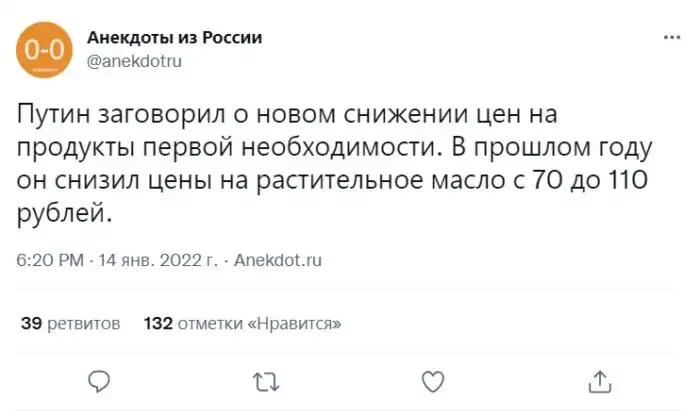Show the отметки «Нравится» list
The width and height of the screenshot is (700, 417).
tap(259, 324)
